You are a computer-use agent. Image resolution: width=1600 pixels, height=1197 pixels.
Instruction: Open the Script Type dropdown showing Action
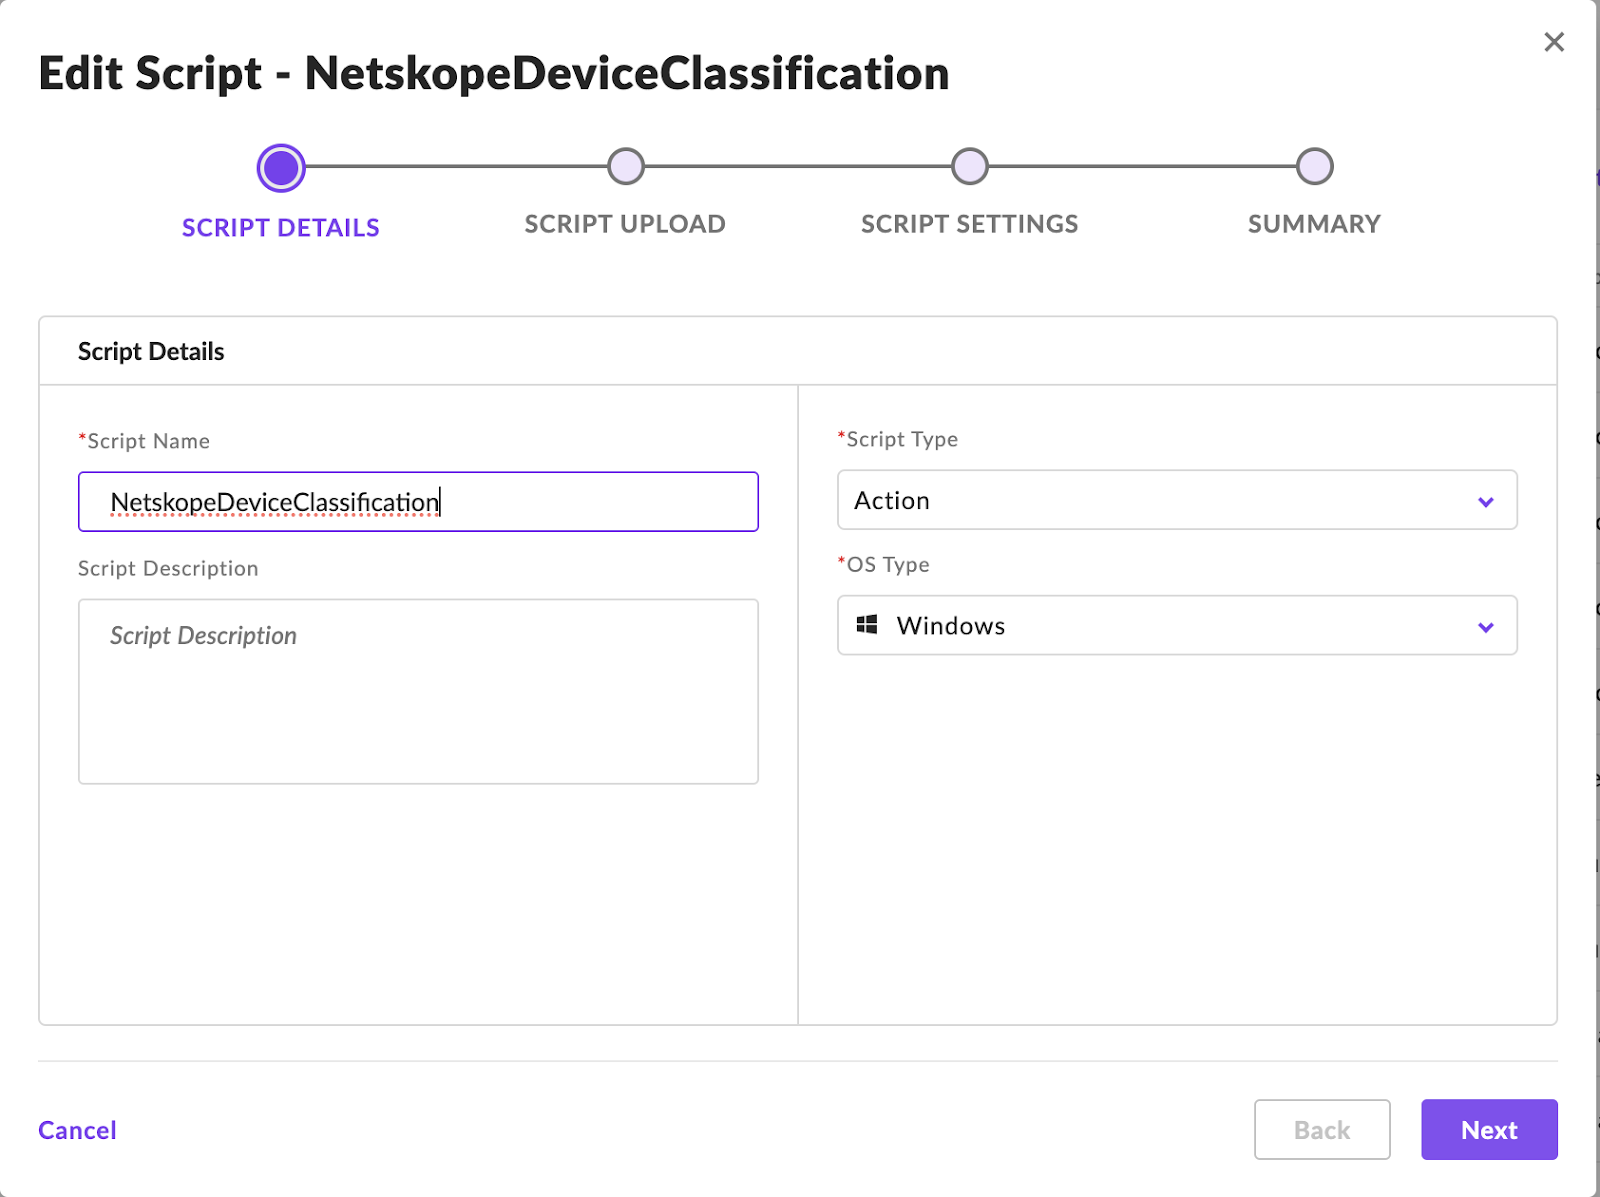click(x=1177, y=500)
